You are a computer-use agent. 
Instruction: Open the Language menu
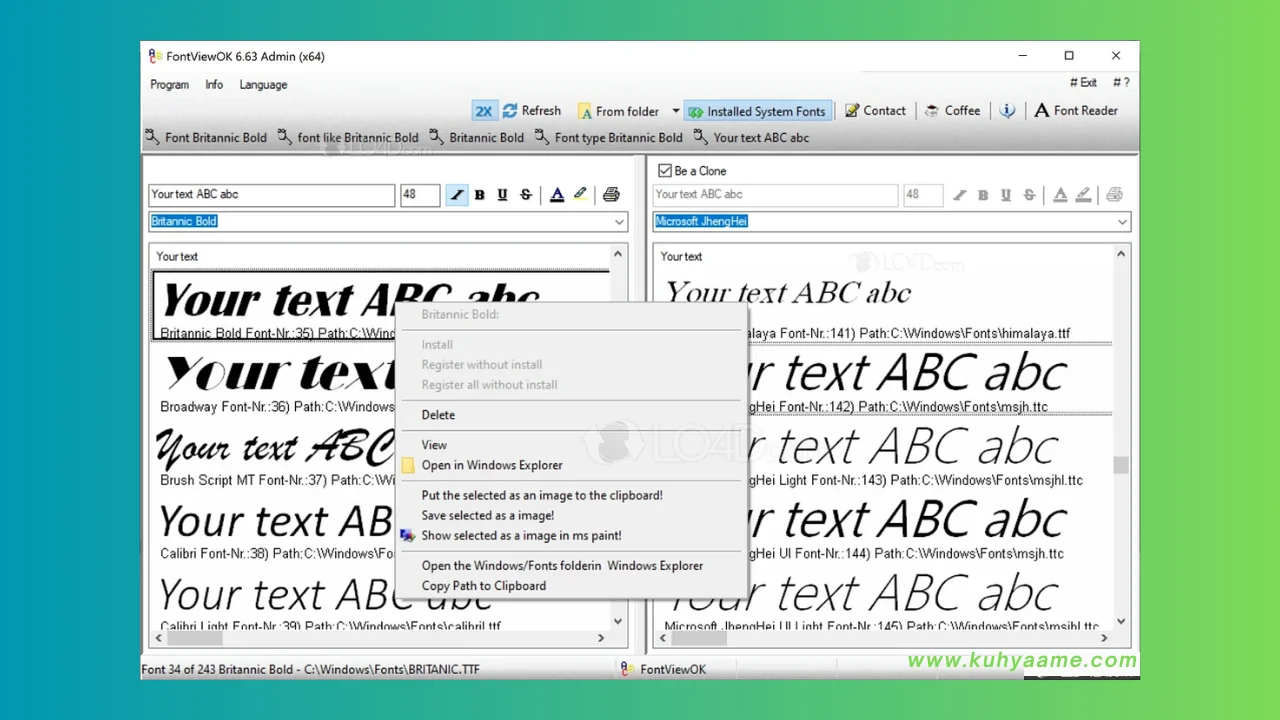click(x=263, y=85)
